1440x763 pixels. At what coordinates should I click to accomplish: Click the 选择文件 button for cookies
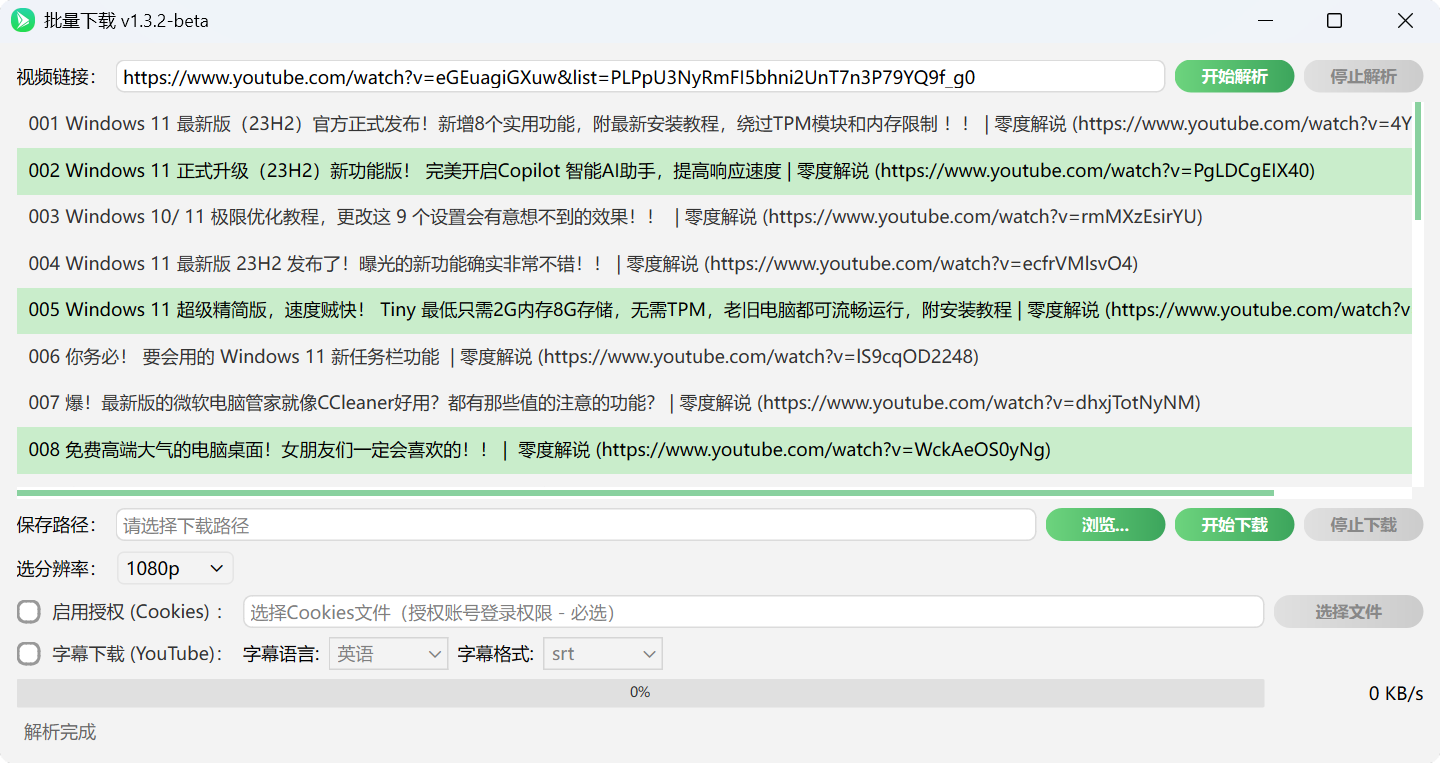[x=1348, y=612]
